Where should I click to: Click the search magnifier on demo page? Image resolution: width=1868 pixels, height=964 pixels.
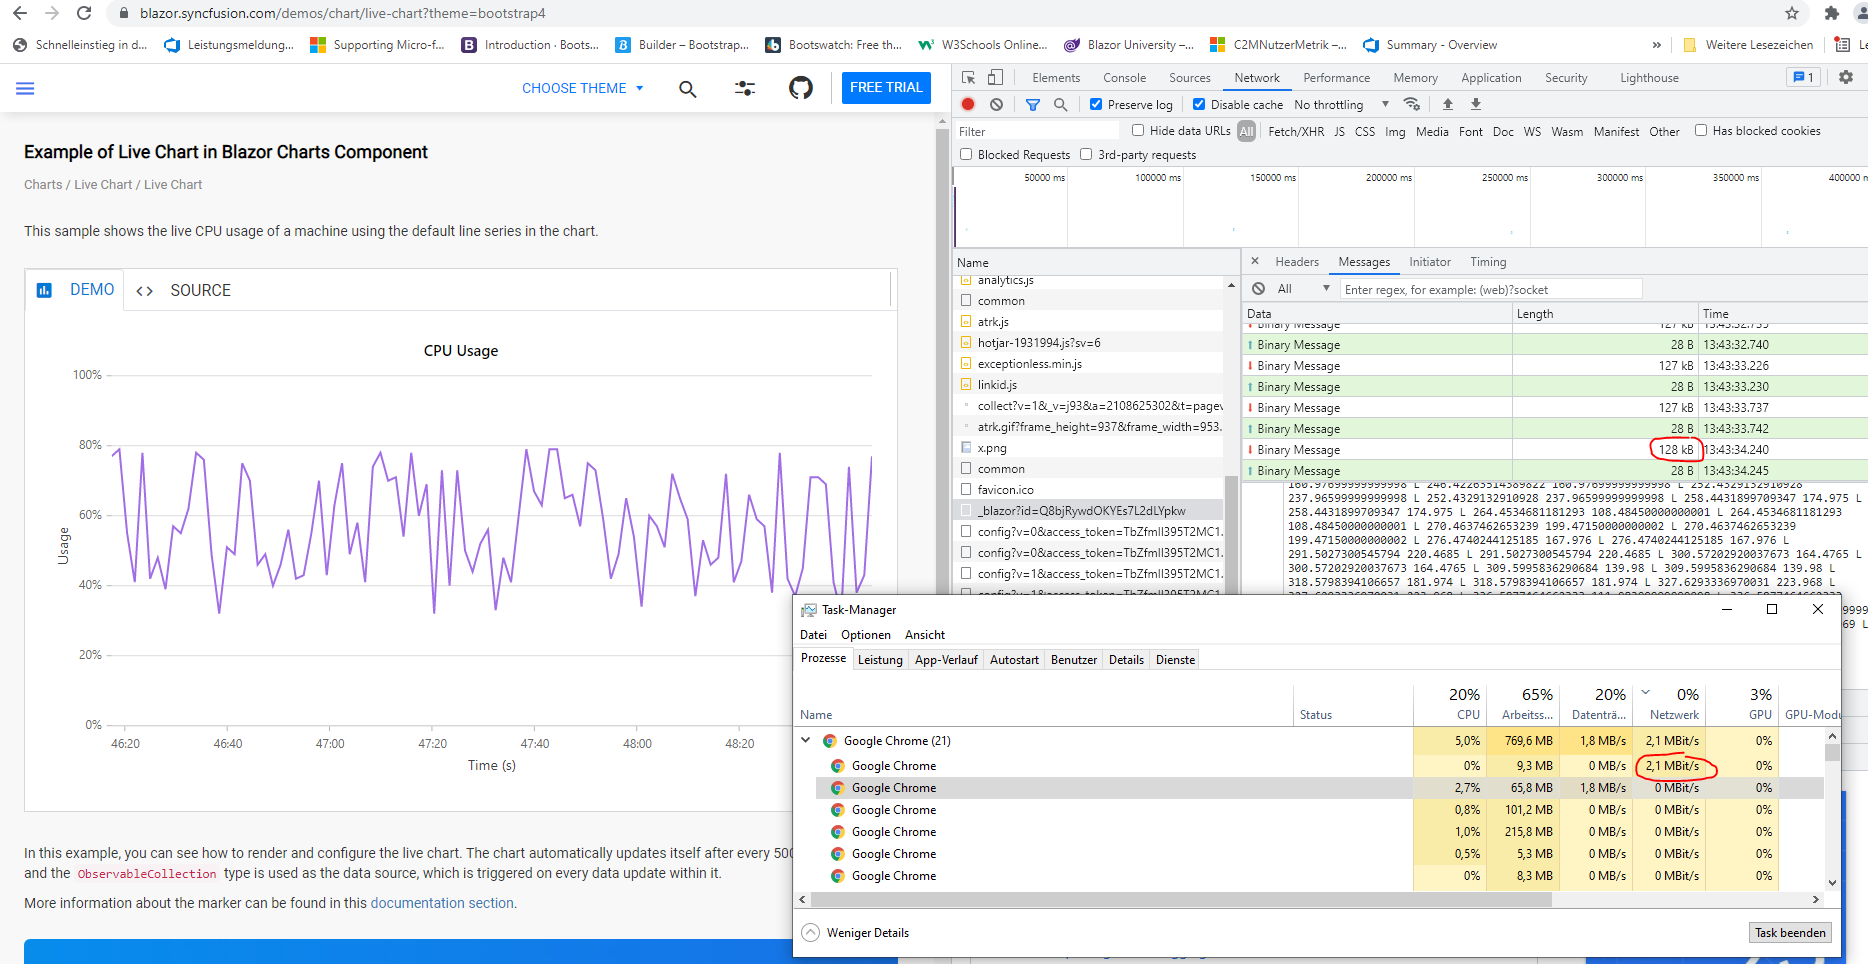688,88
